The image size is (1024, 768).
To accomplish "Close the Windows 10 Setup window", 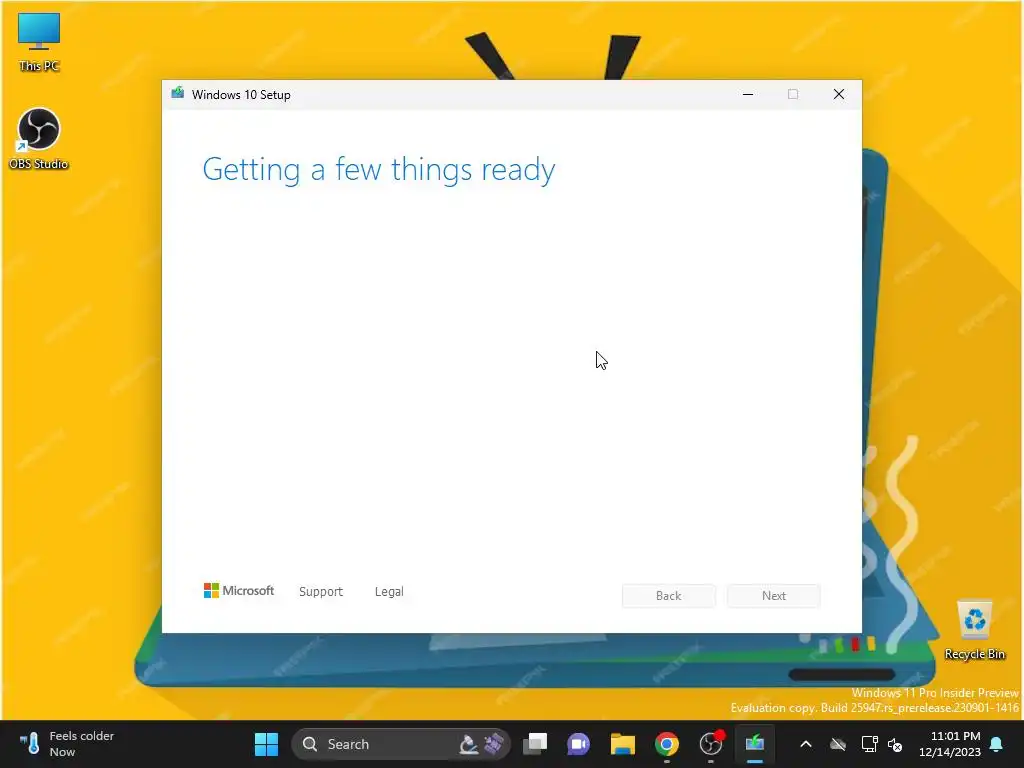I will tap(839, 95).
